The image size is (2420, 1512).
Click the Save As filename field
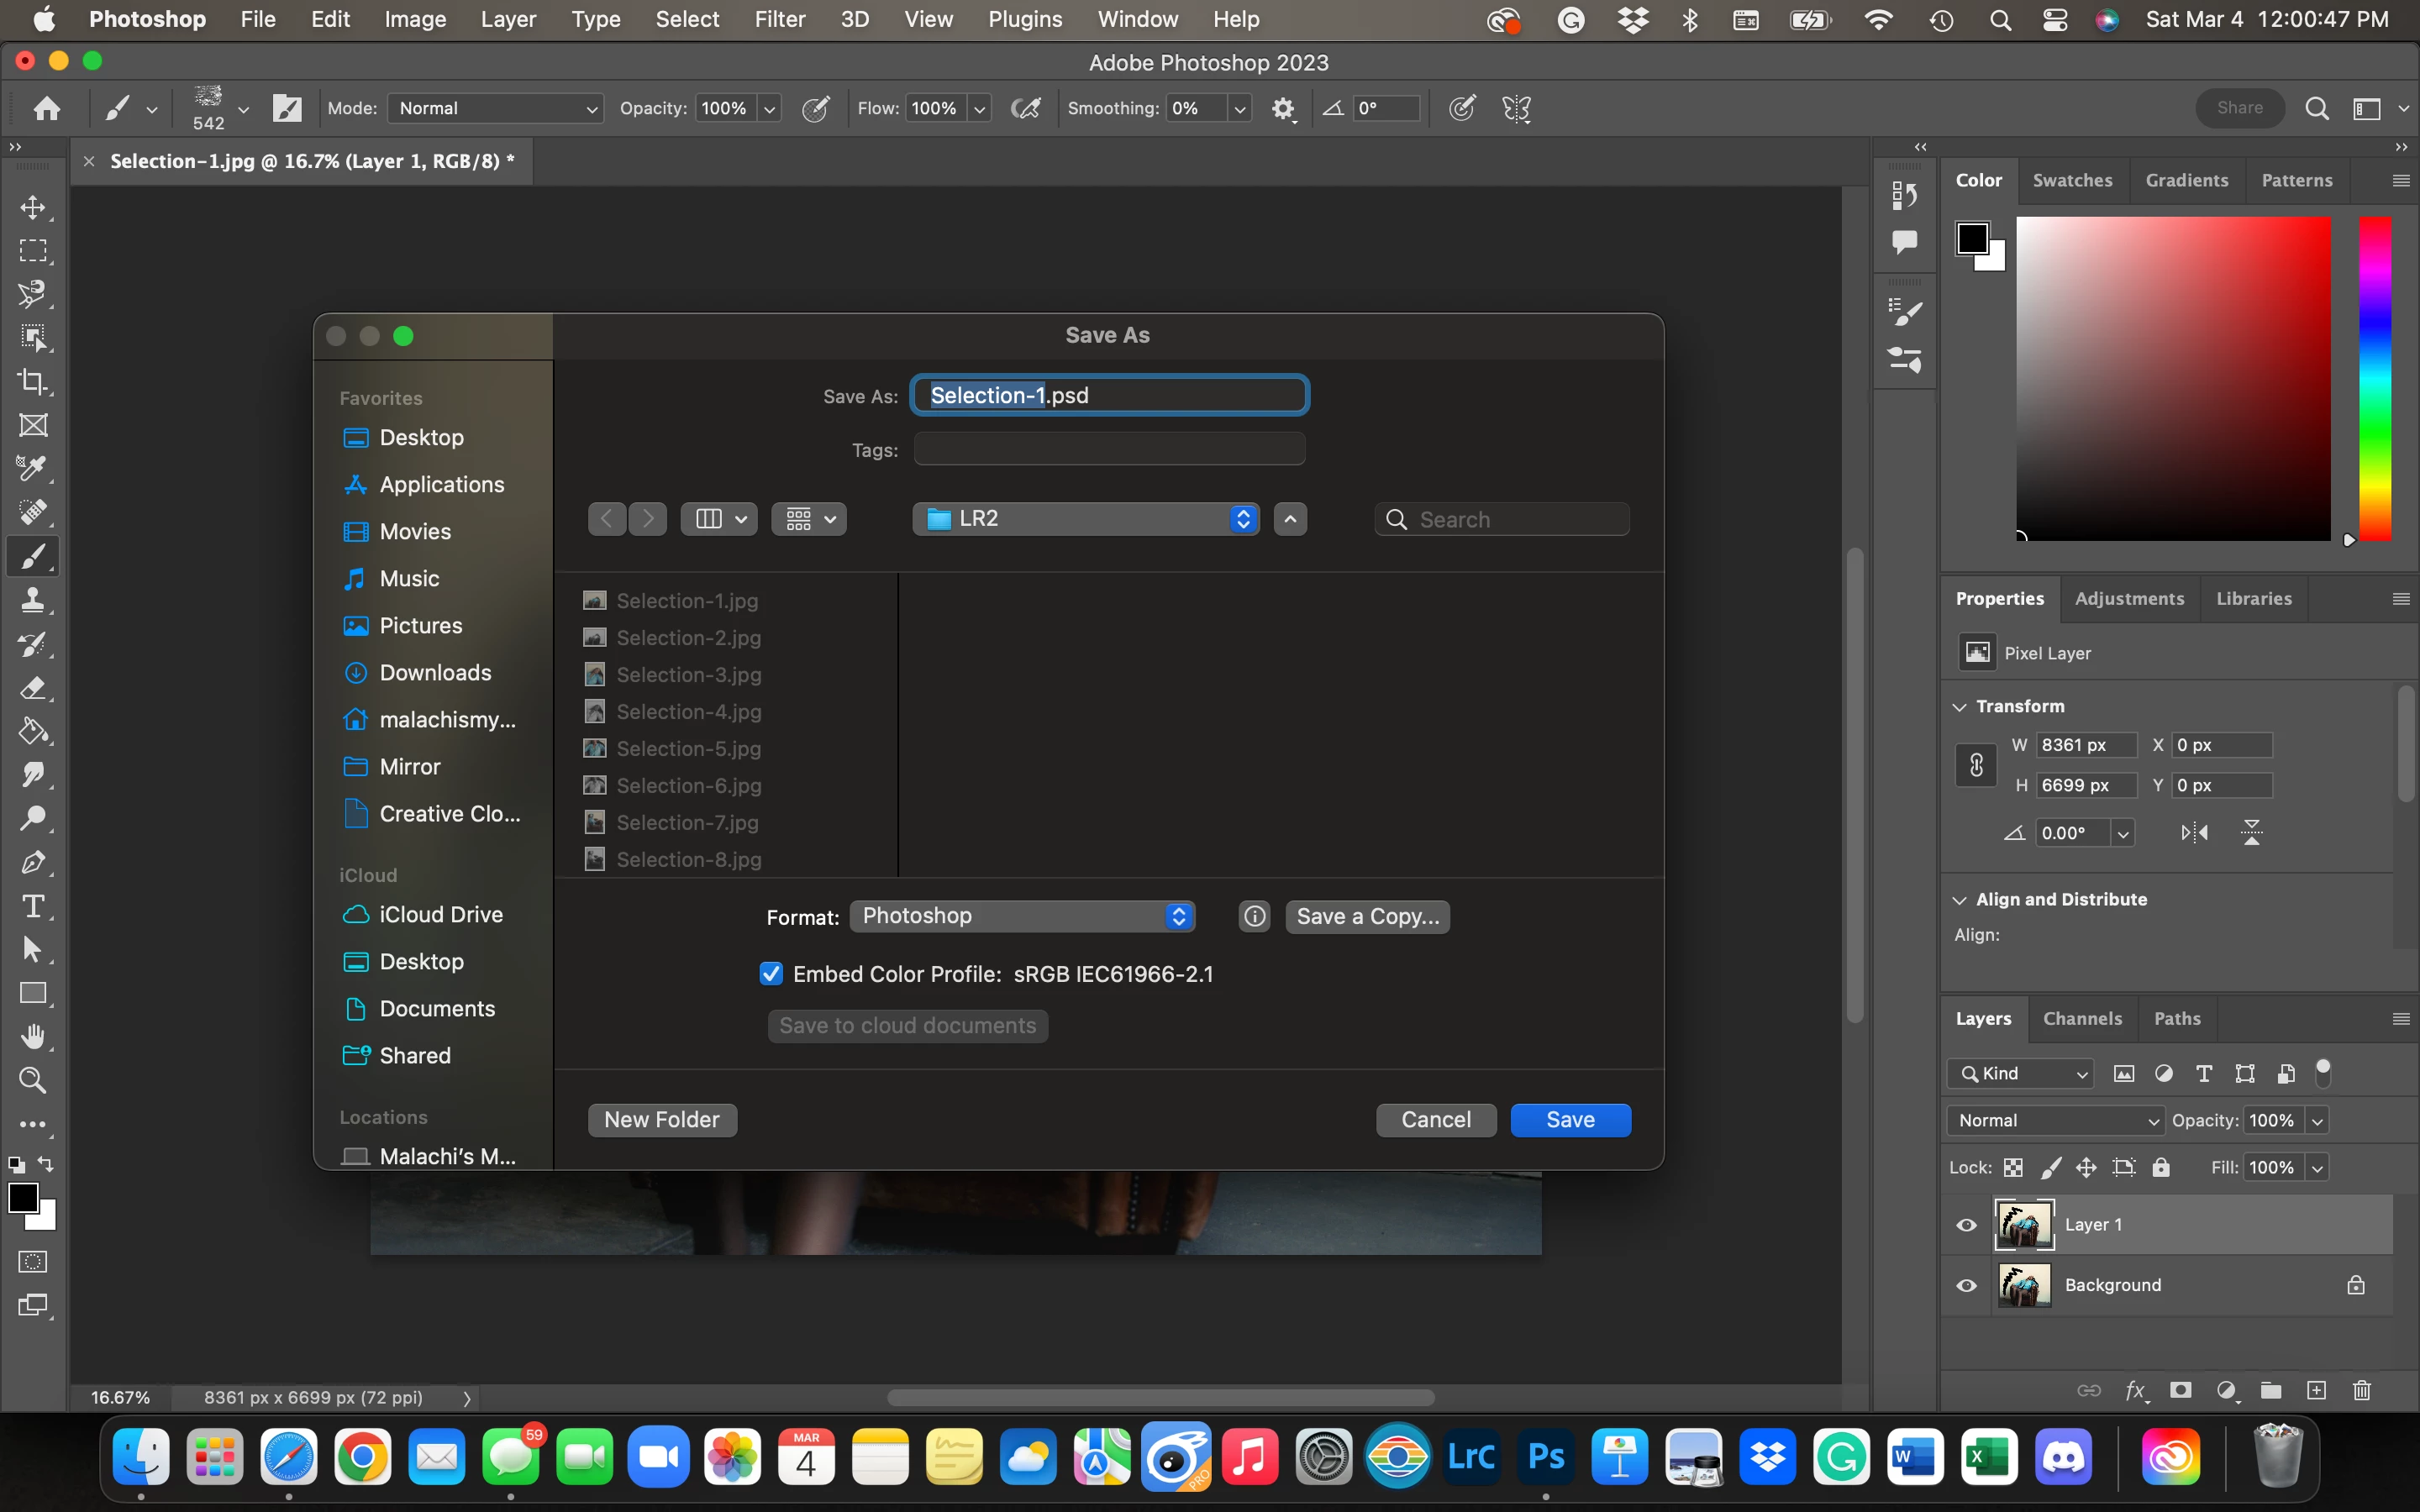click(1110, 395)
